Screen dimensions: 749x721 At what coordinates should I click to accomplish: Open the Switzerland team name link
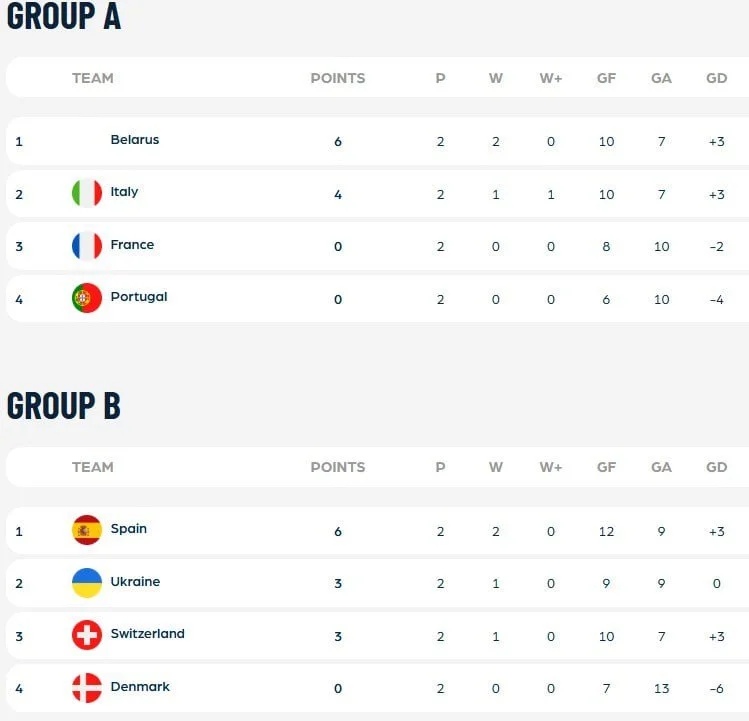(x=147, y=634)
